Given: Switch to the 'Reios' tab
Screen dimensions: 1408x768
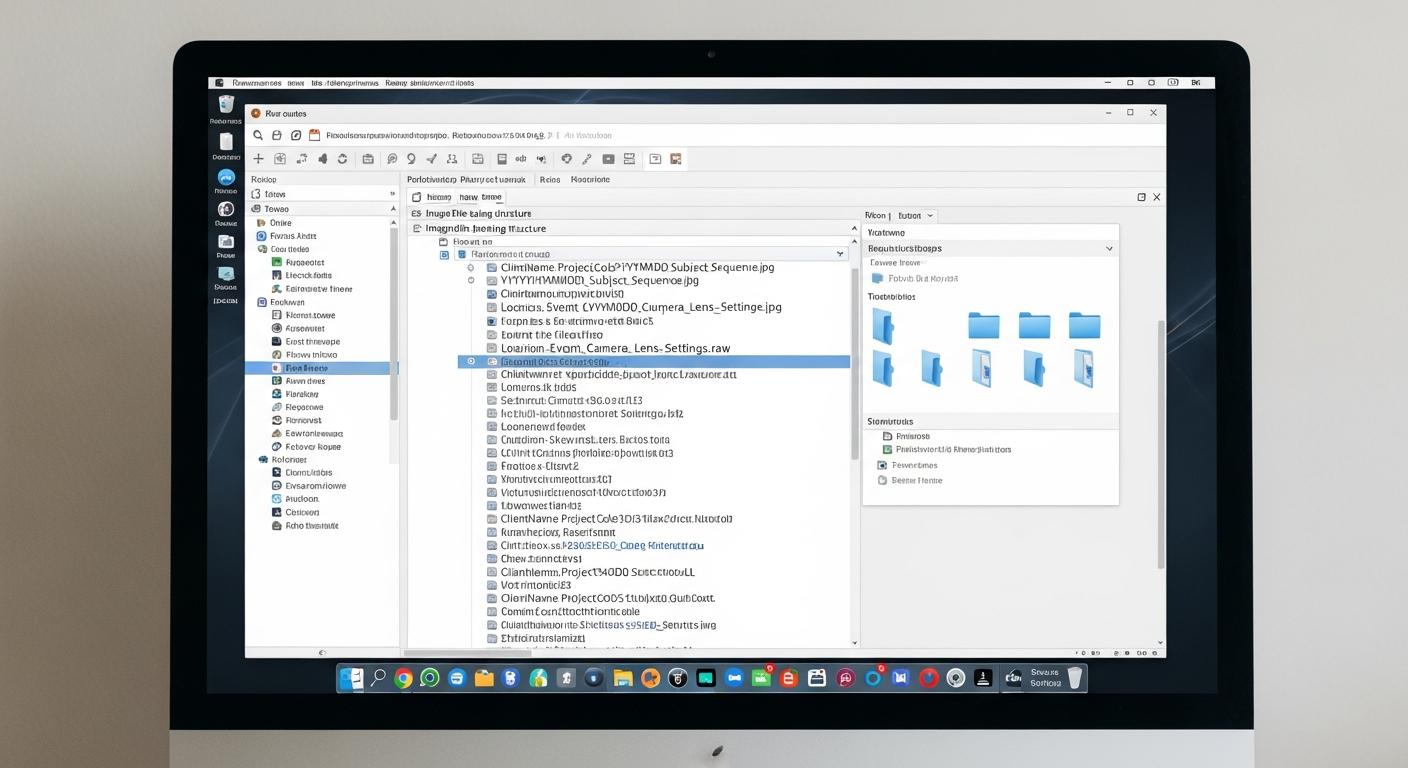Looking at the screenshot, I should 550,180.
